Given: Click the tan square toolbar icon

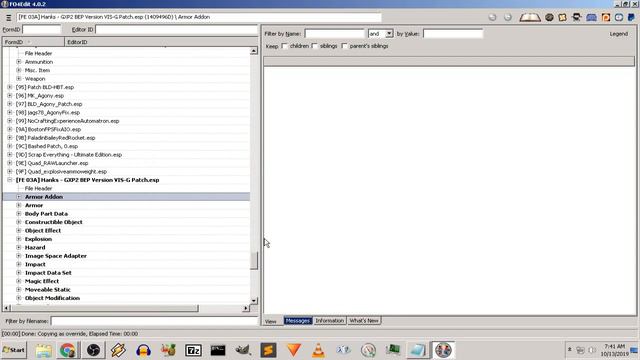Looking at the screenshot, I should [562, 17].
